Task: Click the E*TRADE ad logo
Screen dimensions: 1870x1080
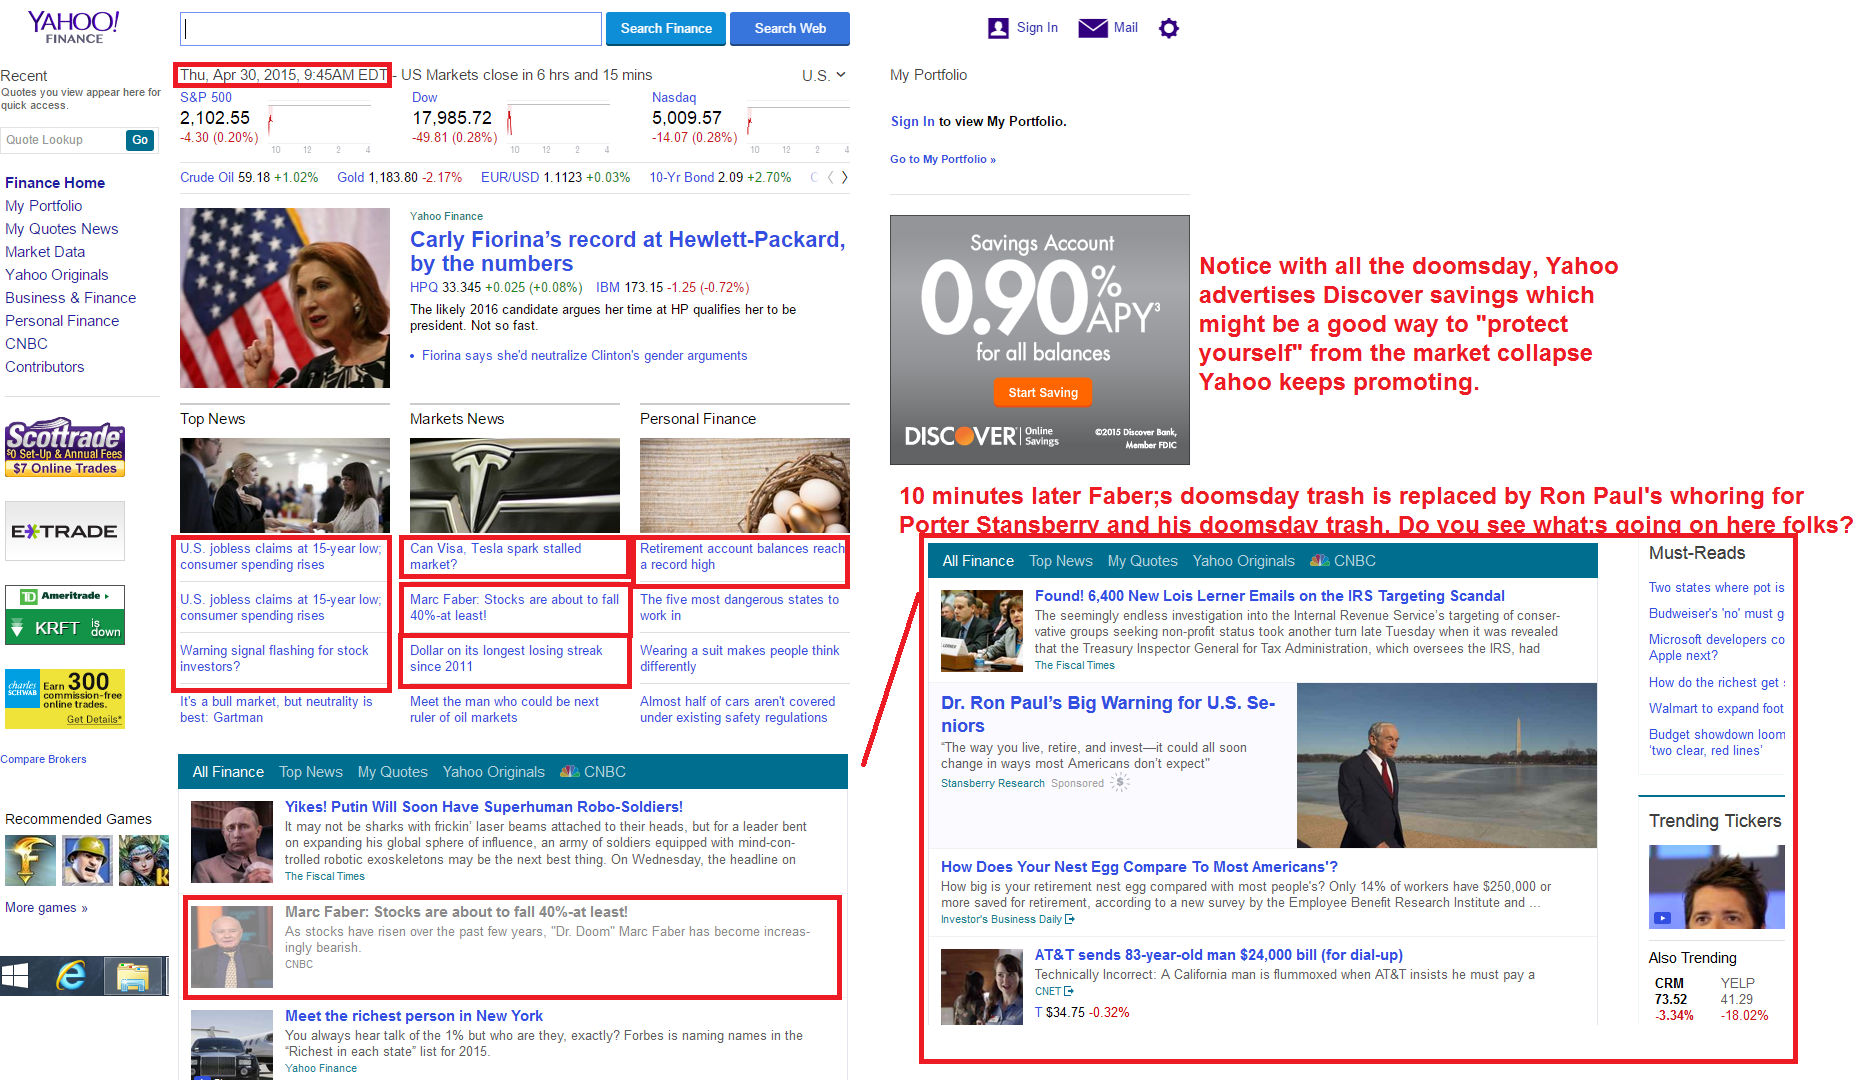Action: 65,531
